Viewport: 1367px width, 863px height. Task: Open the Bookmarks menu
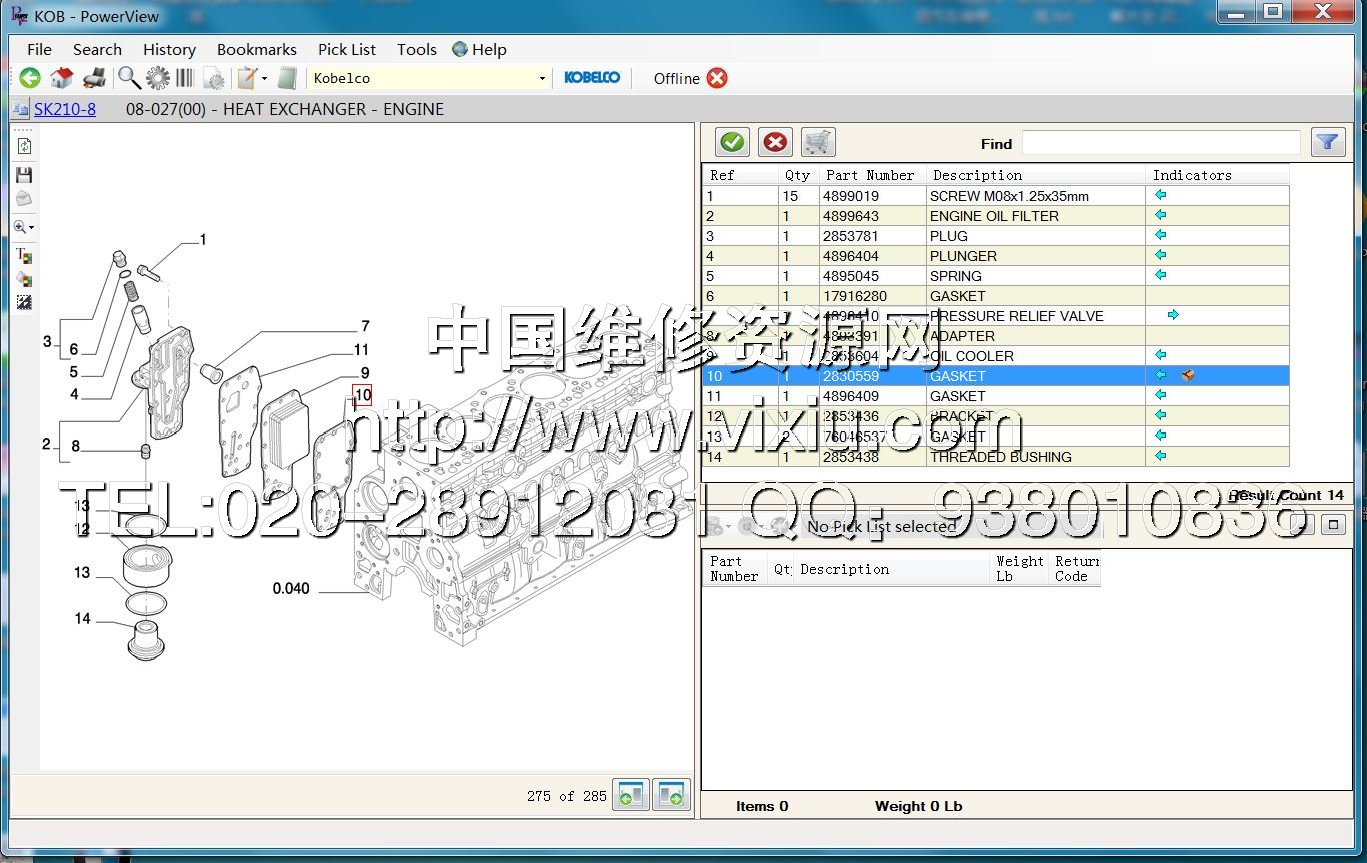click(x=256, y=49)
